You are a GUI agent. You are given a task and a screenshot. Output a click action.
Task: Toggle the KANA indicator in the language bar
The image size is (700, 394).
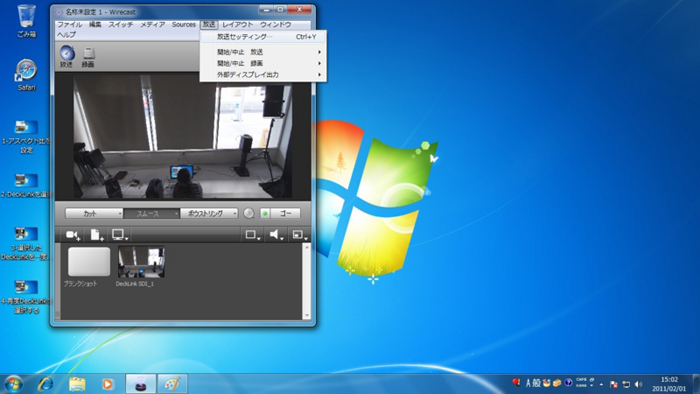click(x=580, y=386)
